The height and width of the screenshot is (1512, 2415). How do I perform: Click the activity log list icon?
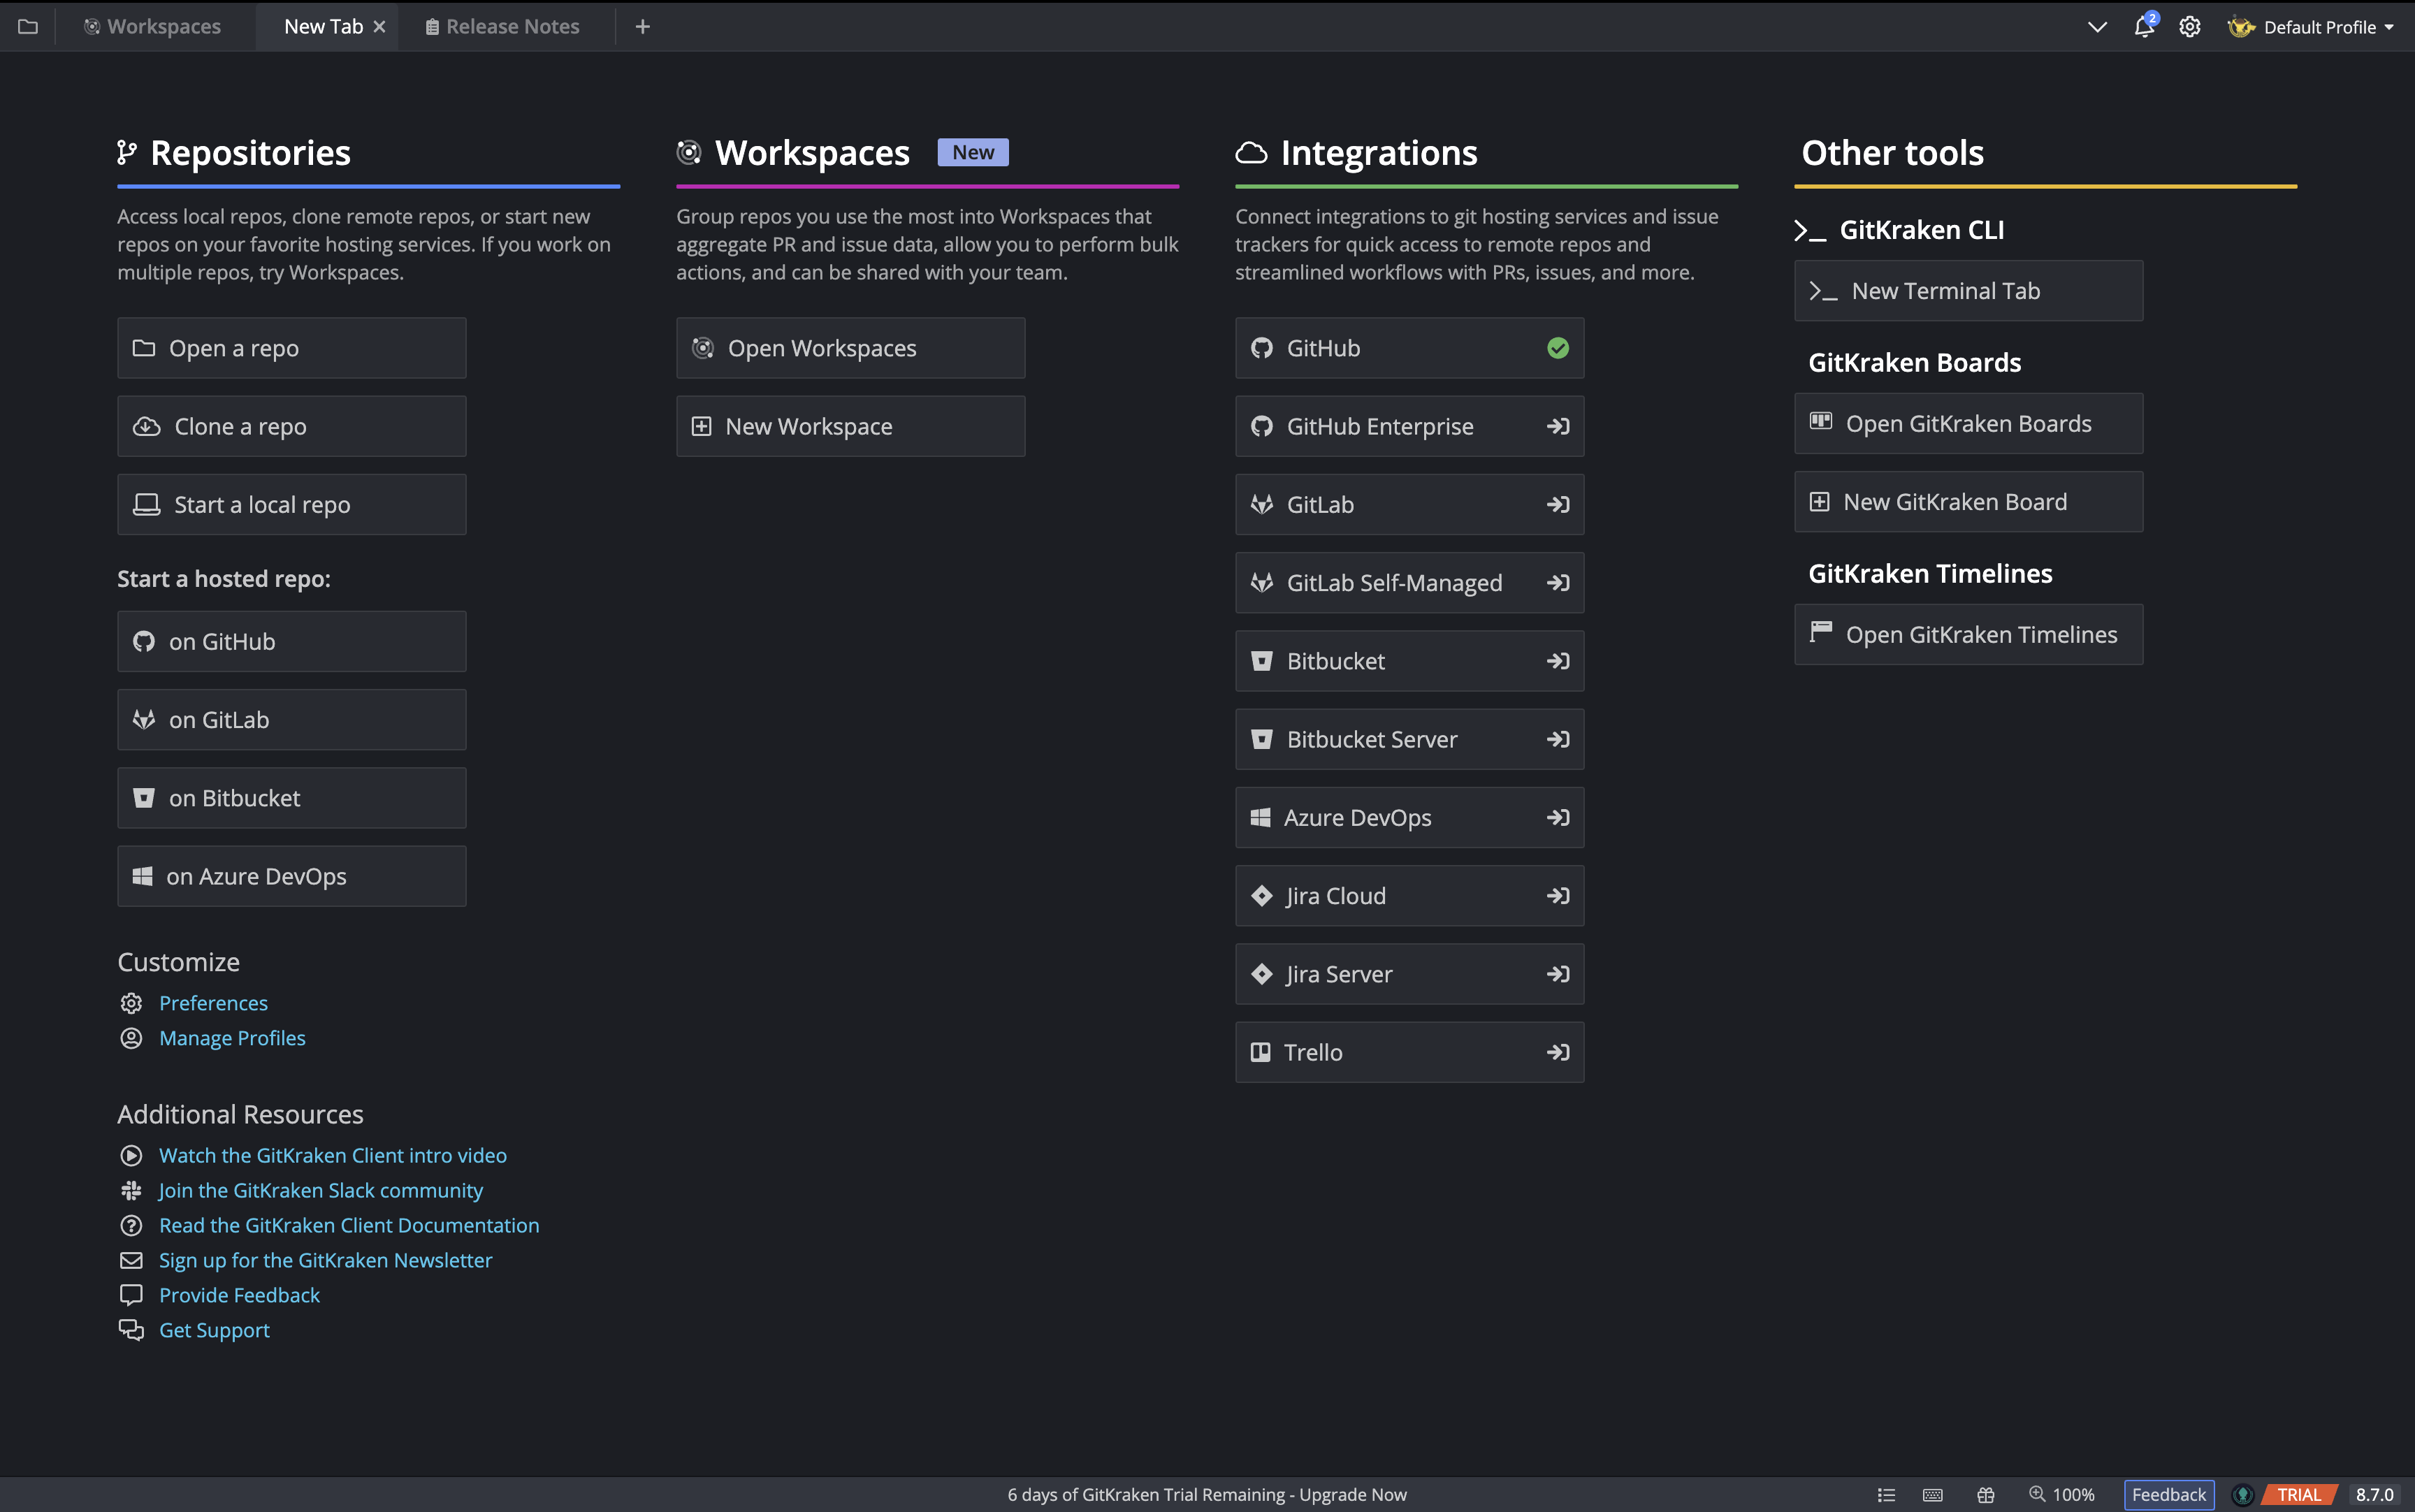click(x=1886, y=1495)
